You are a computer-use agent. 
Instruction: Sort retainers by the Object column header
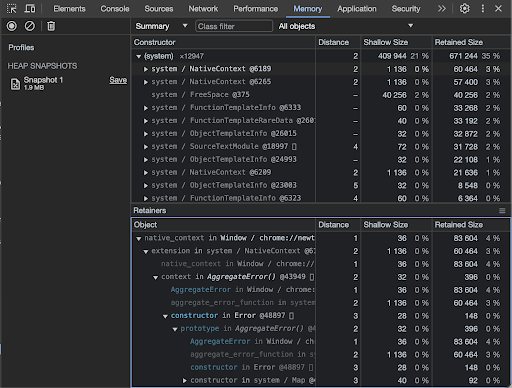(223, 225)
